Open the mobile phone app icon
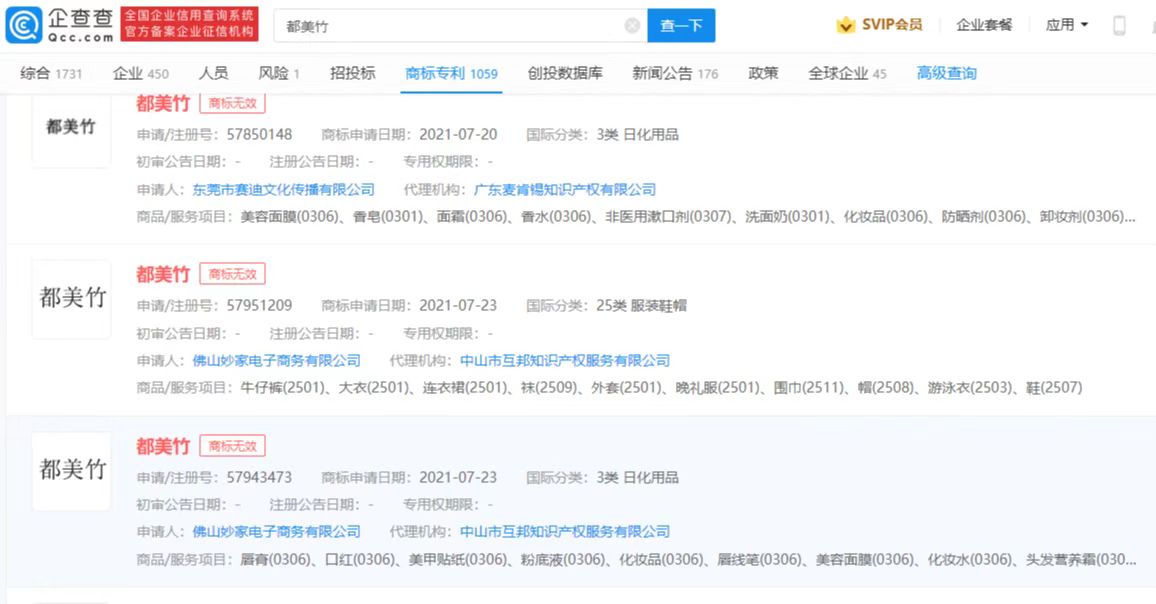Viewport: 1156px width, 604px height. (x=1118, y=25)
